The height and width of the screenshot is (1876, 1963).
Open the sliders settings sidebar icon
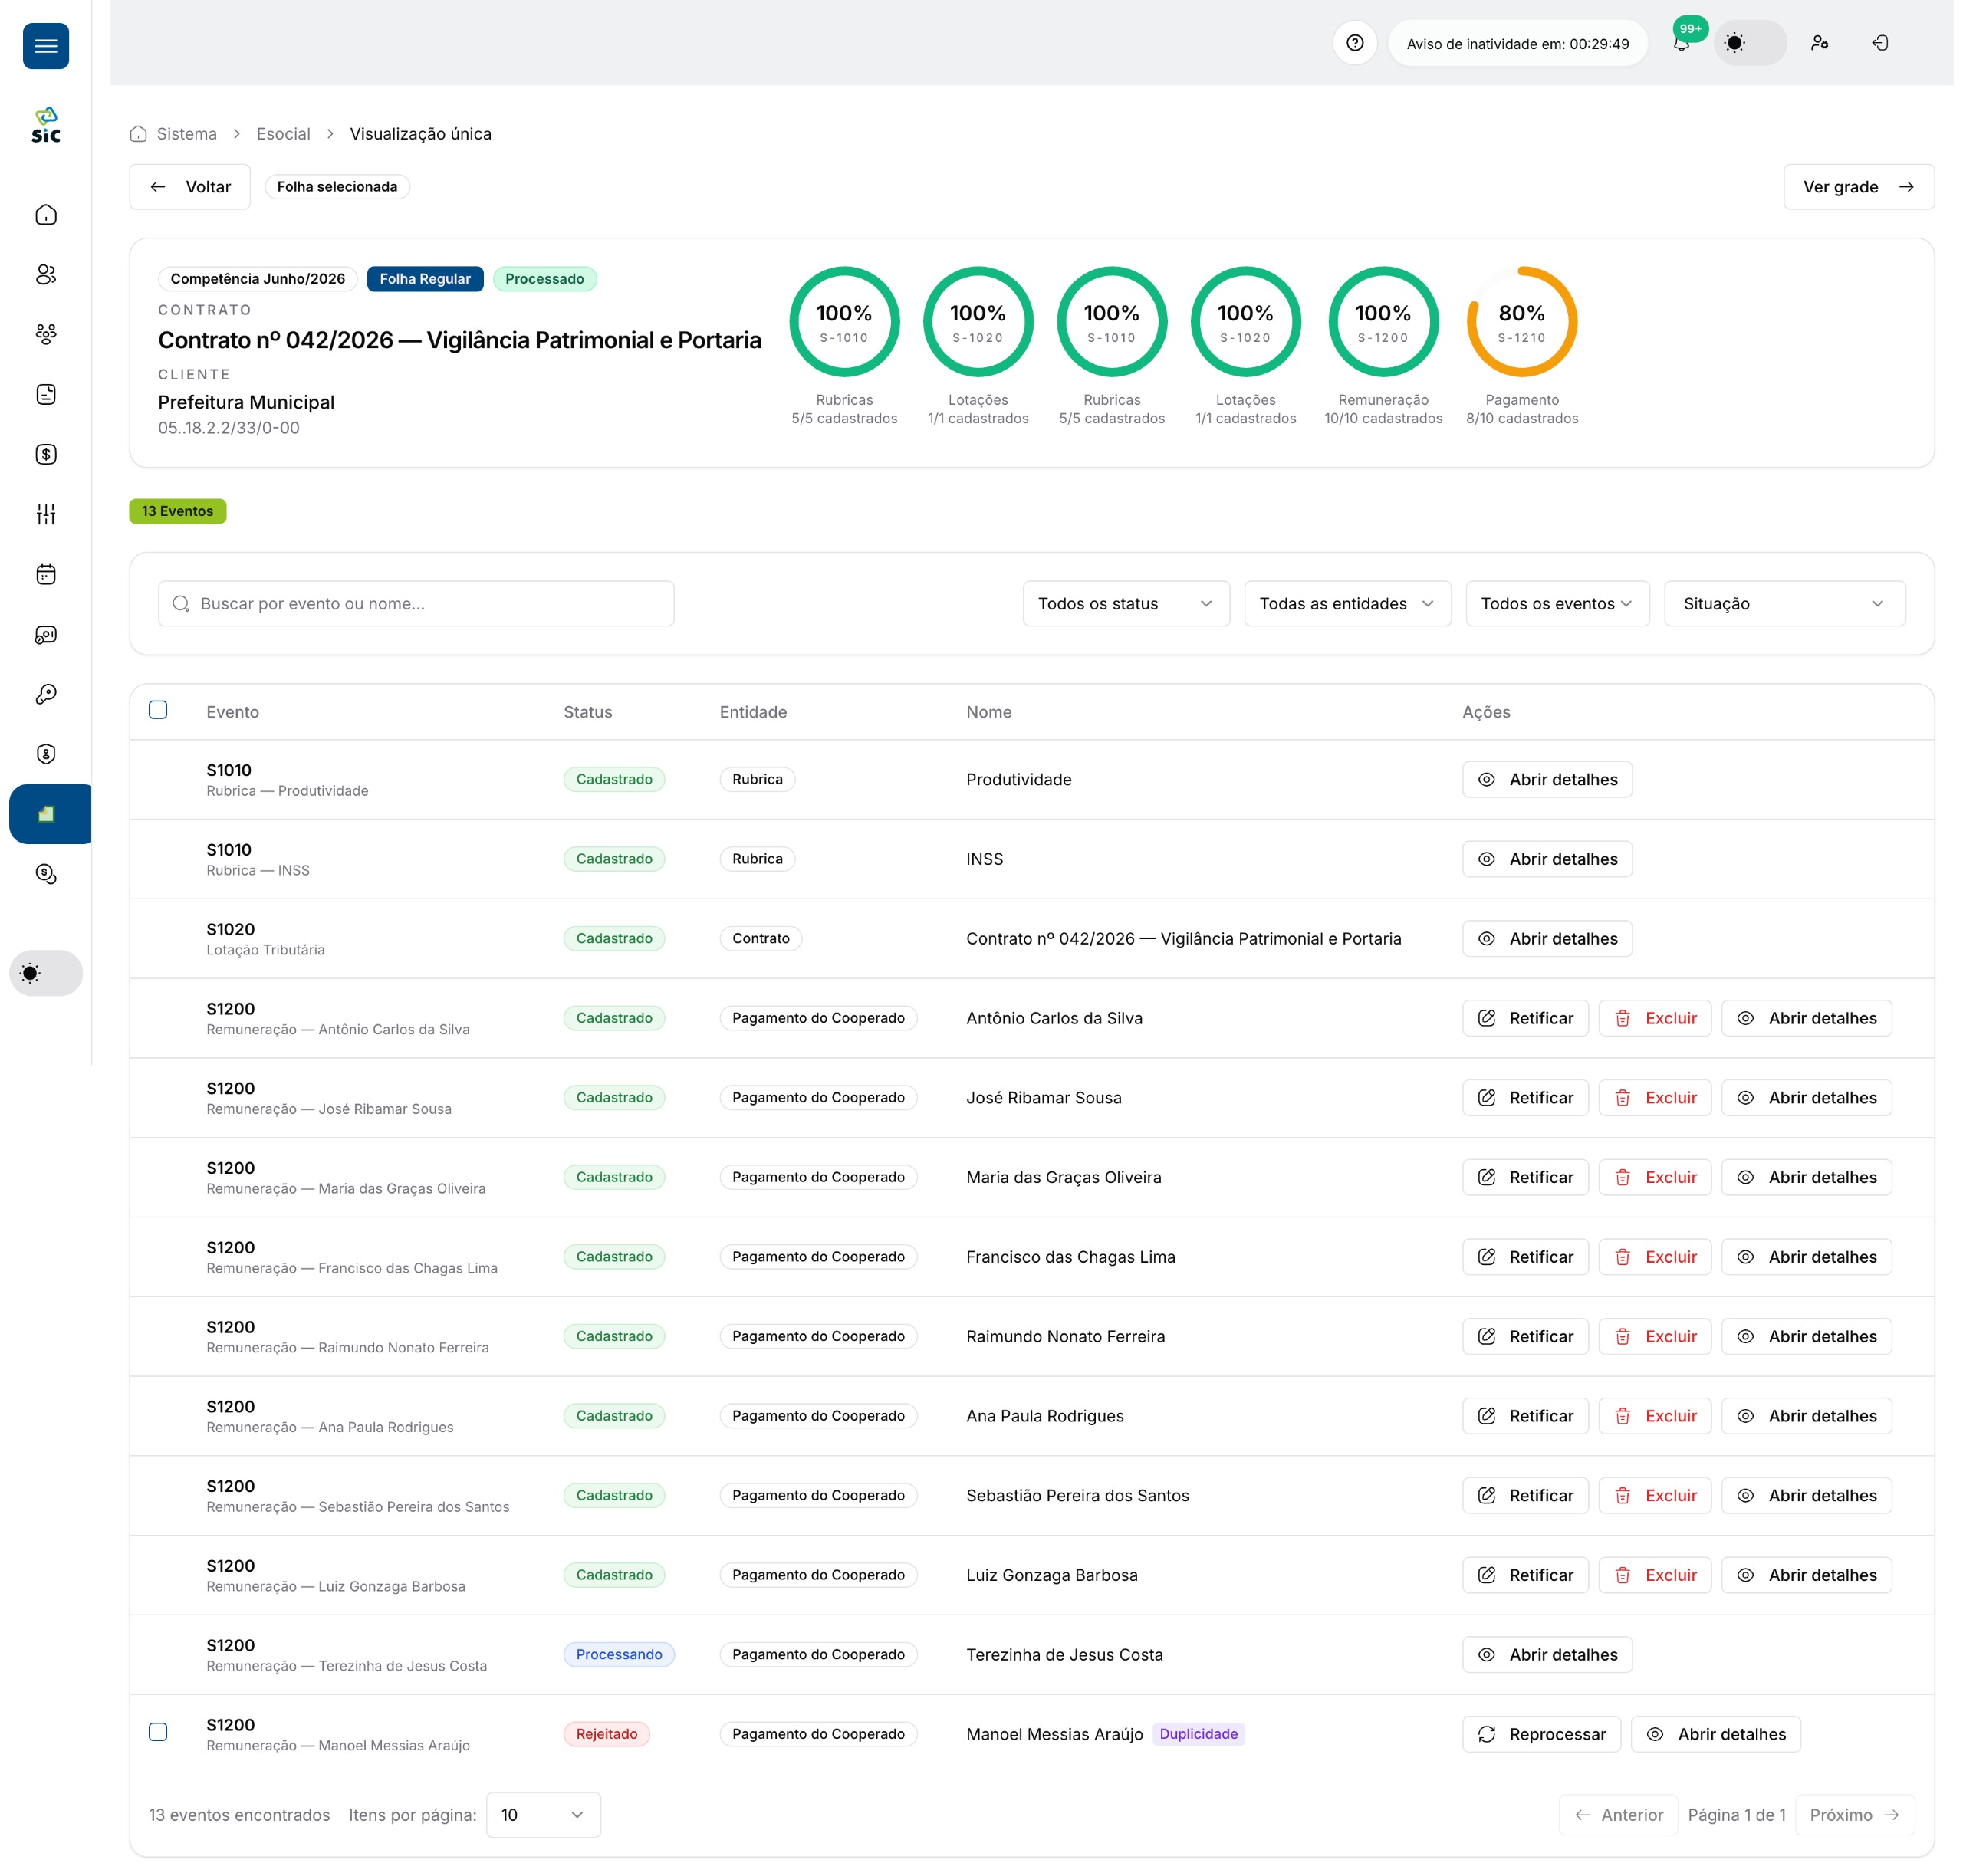point(46,514)
